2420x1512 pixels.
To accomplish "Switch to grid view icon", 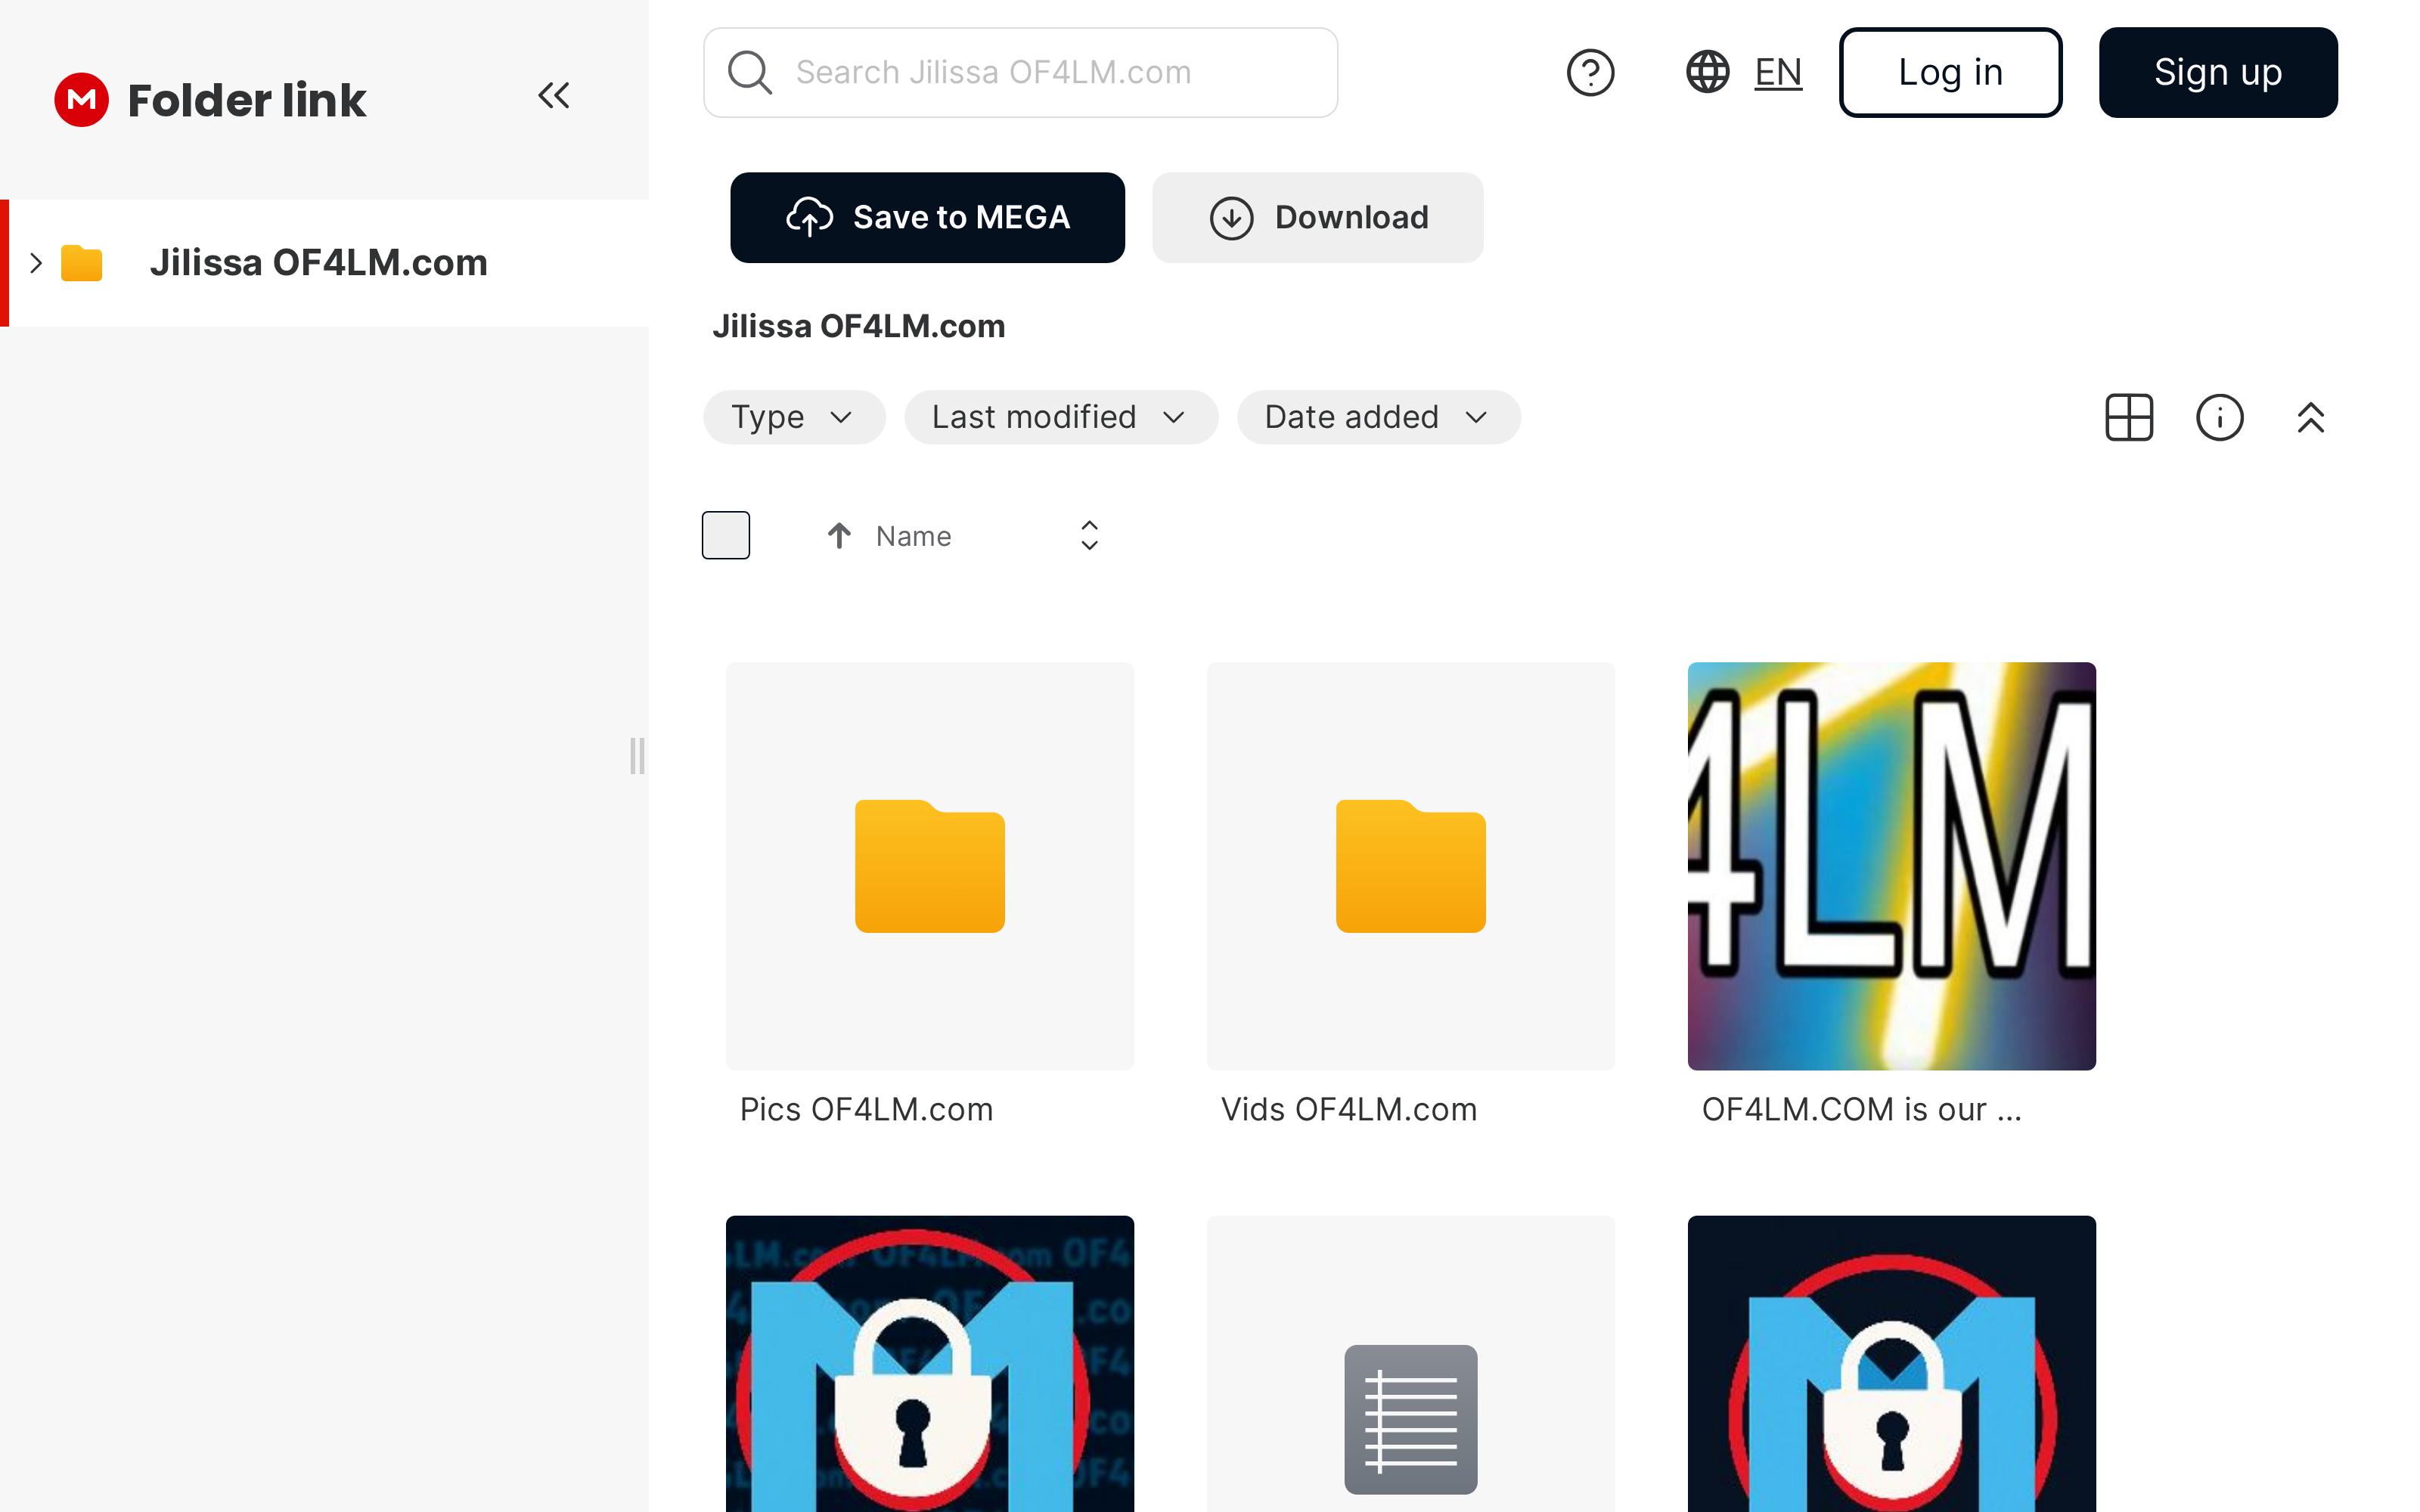I will [2129, 417].
